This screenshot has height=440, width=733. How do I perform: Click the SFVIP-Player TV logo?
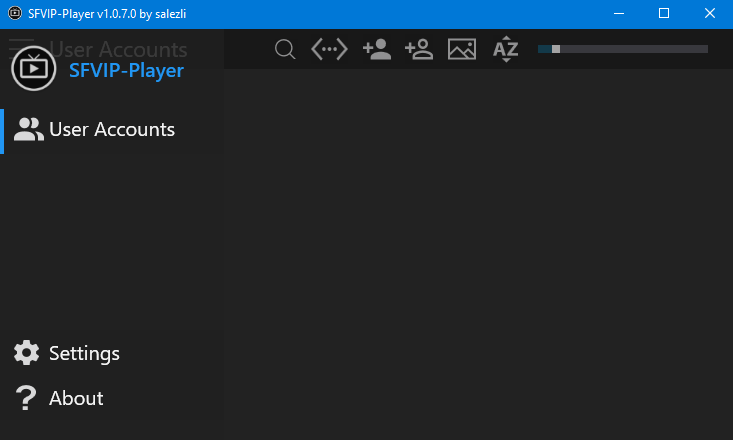point(34,68)
